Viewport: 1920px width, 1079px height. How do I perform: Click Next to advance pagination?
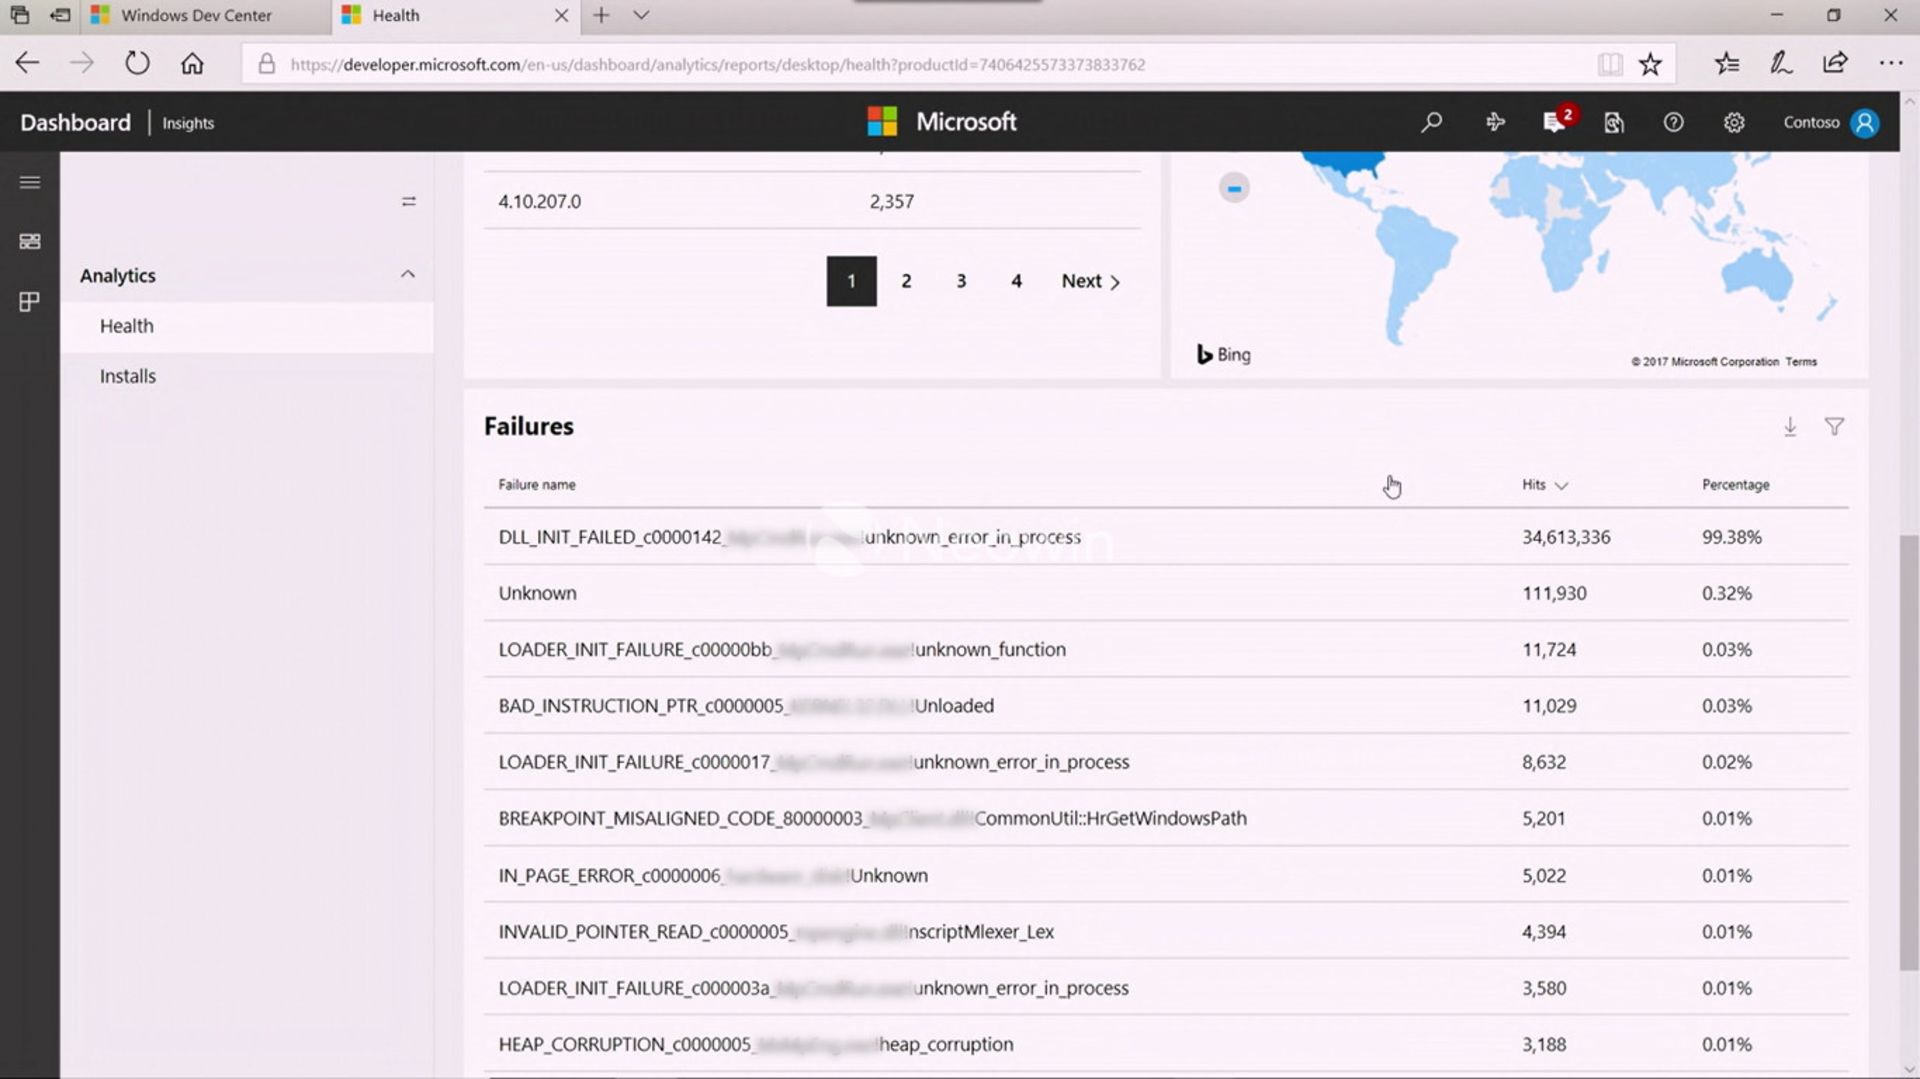click(1090, 281)
